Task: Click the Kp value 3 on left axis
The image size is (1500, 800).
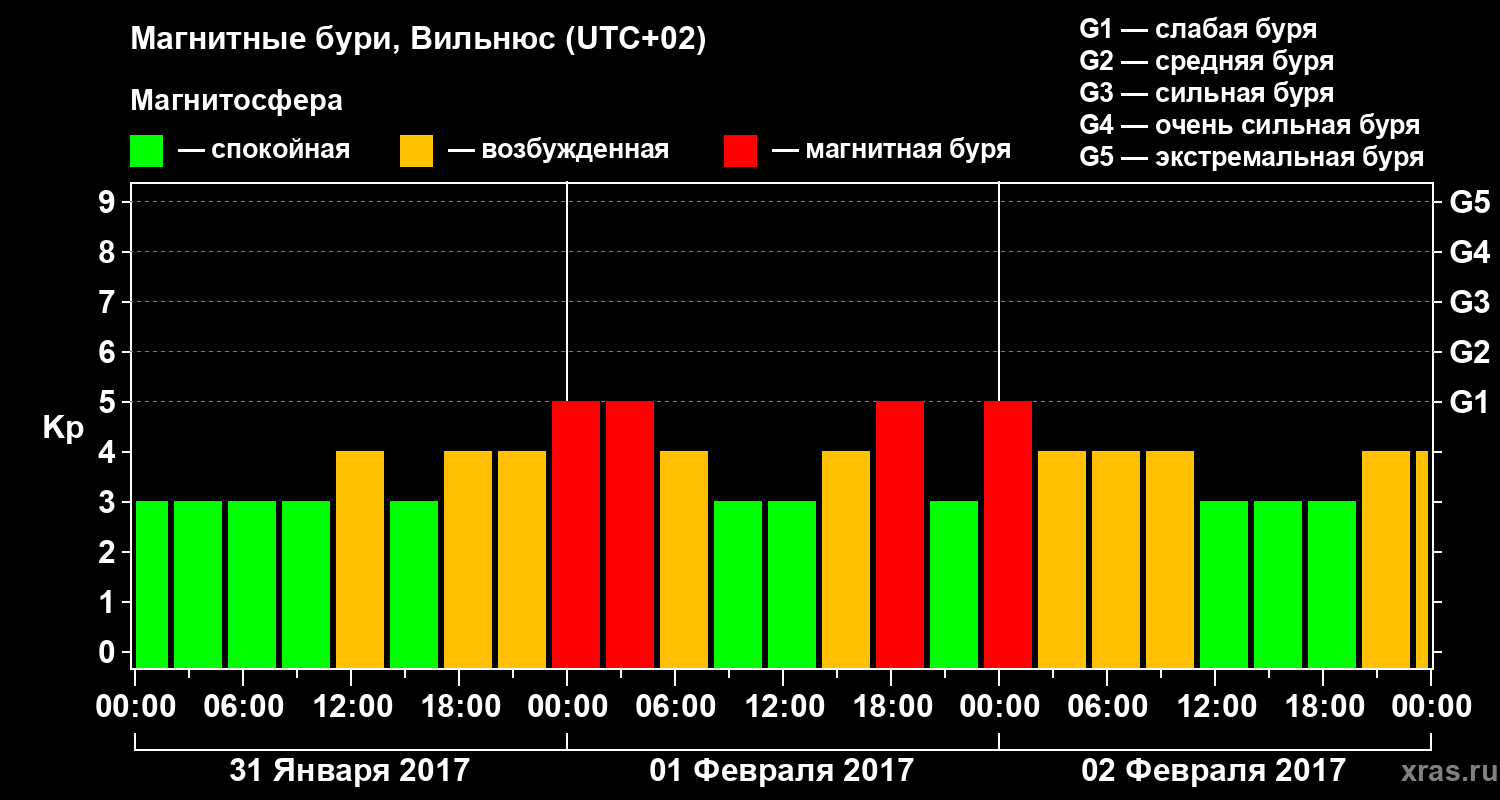Action: pyautogui.click(x=108, y=502)
